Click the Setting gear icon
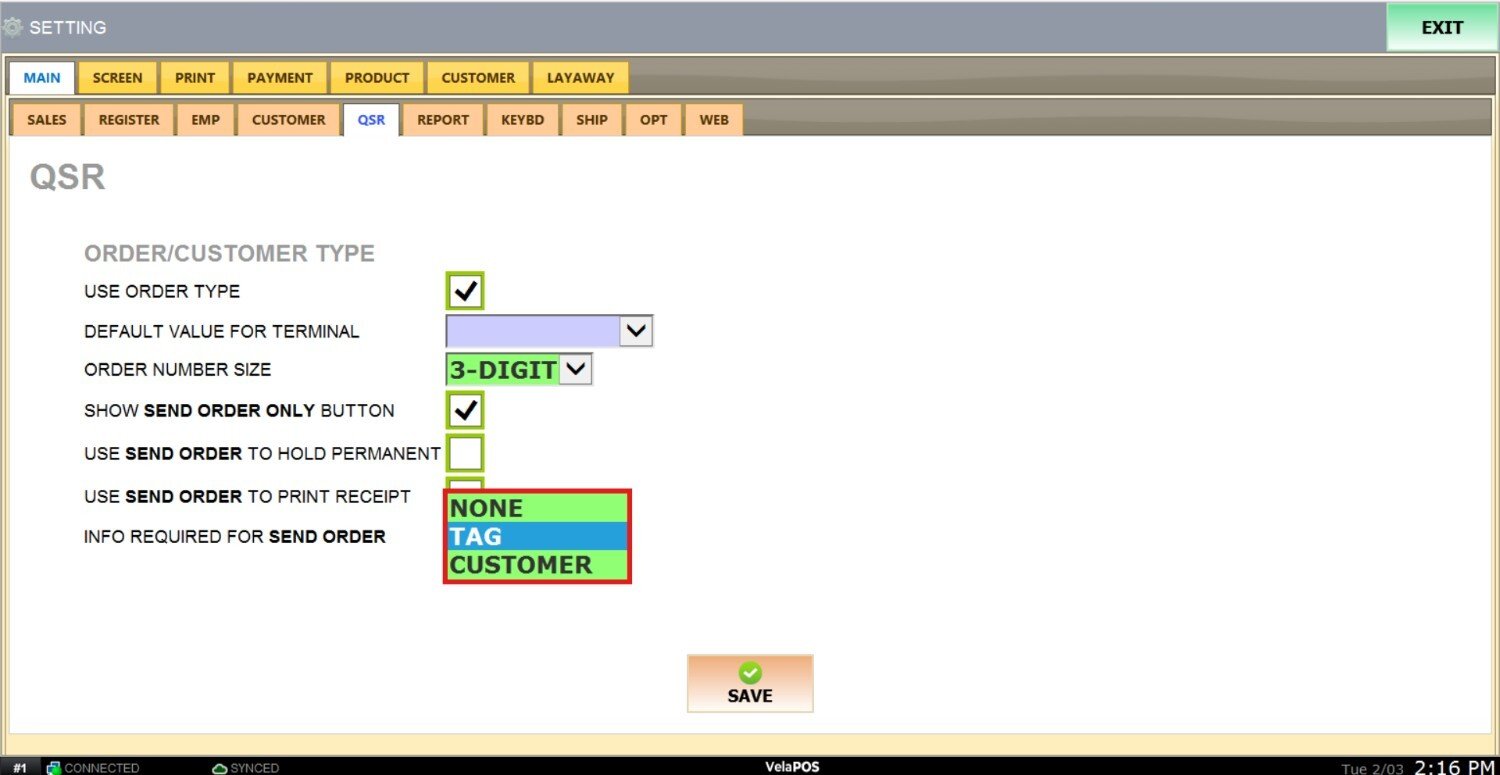 coord(13,28)
